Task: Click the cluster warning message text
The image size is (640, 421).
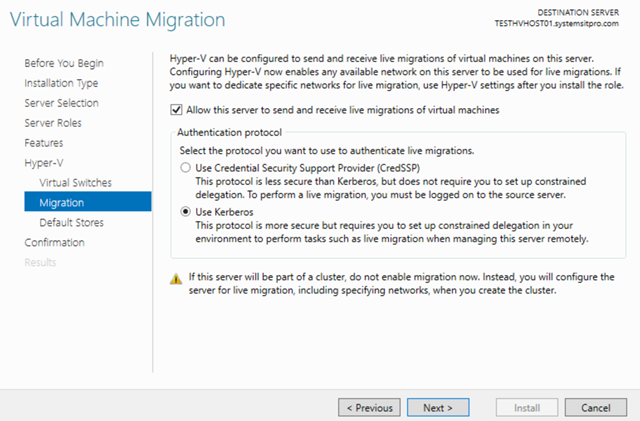Action: point(401,283)
